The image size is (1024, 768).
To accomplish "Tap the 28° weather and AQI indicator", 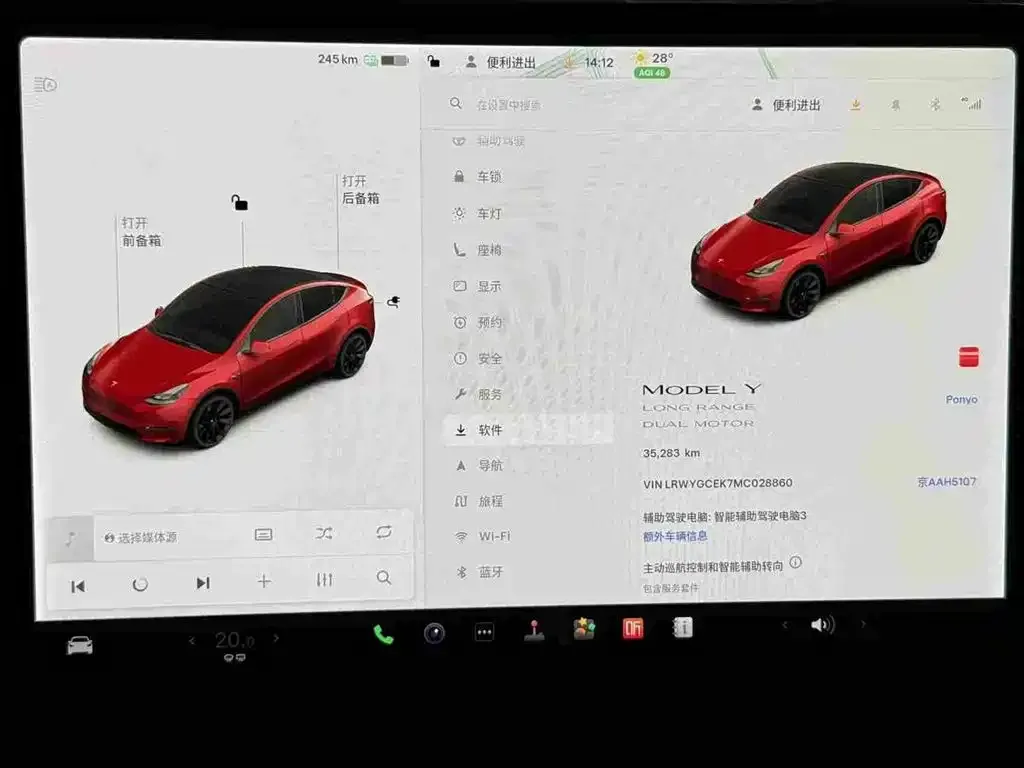I will [653, 64].
